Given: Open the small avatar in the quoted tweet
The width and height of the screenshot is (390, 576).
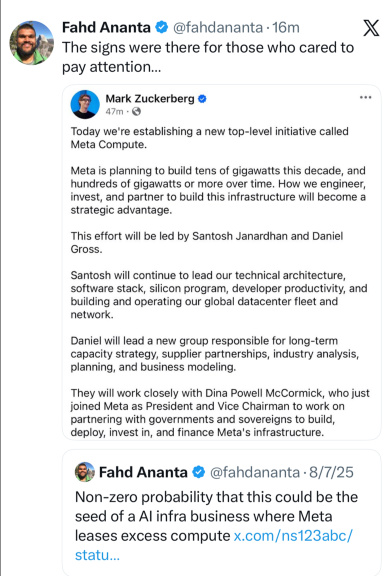Looking at the screenshot, I should coord(85,472).
